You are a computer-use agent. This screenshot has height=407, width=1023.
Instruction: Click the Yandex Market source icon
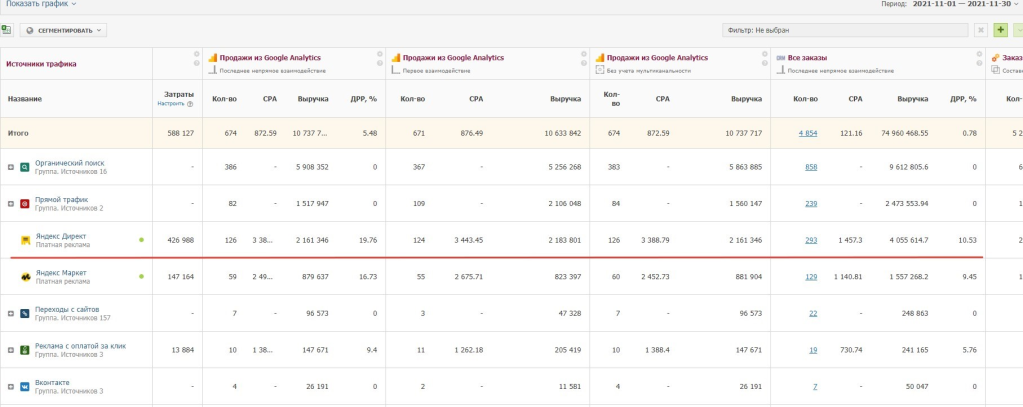[25, 276]
